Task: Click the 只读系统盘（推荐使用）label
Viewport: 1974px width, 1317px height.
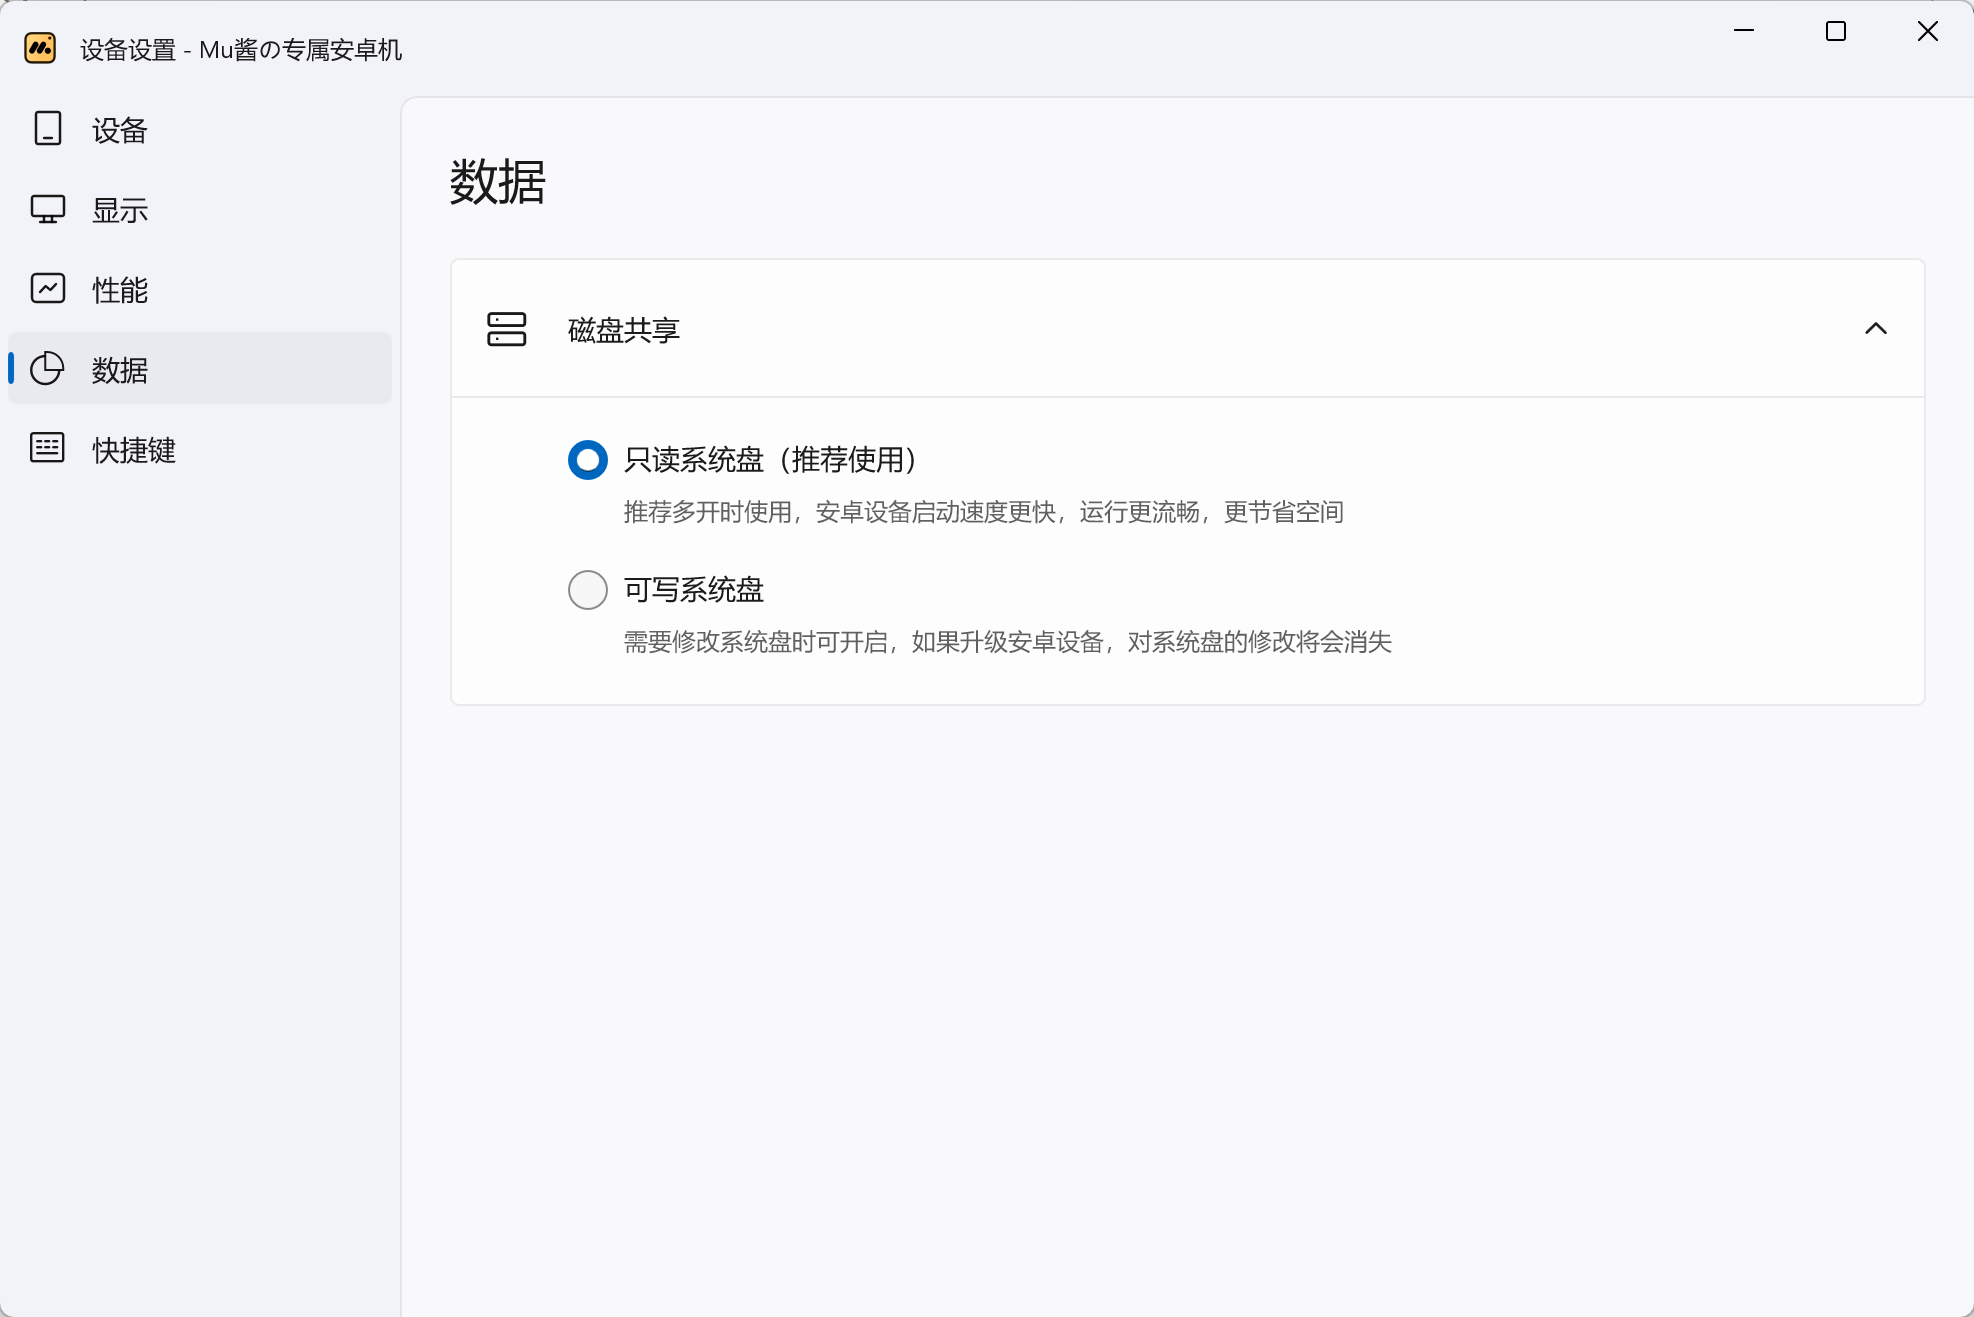Action: pyautogui.click(x=770, y=460)
